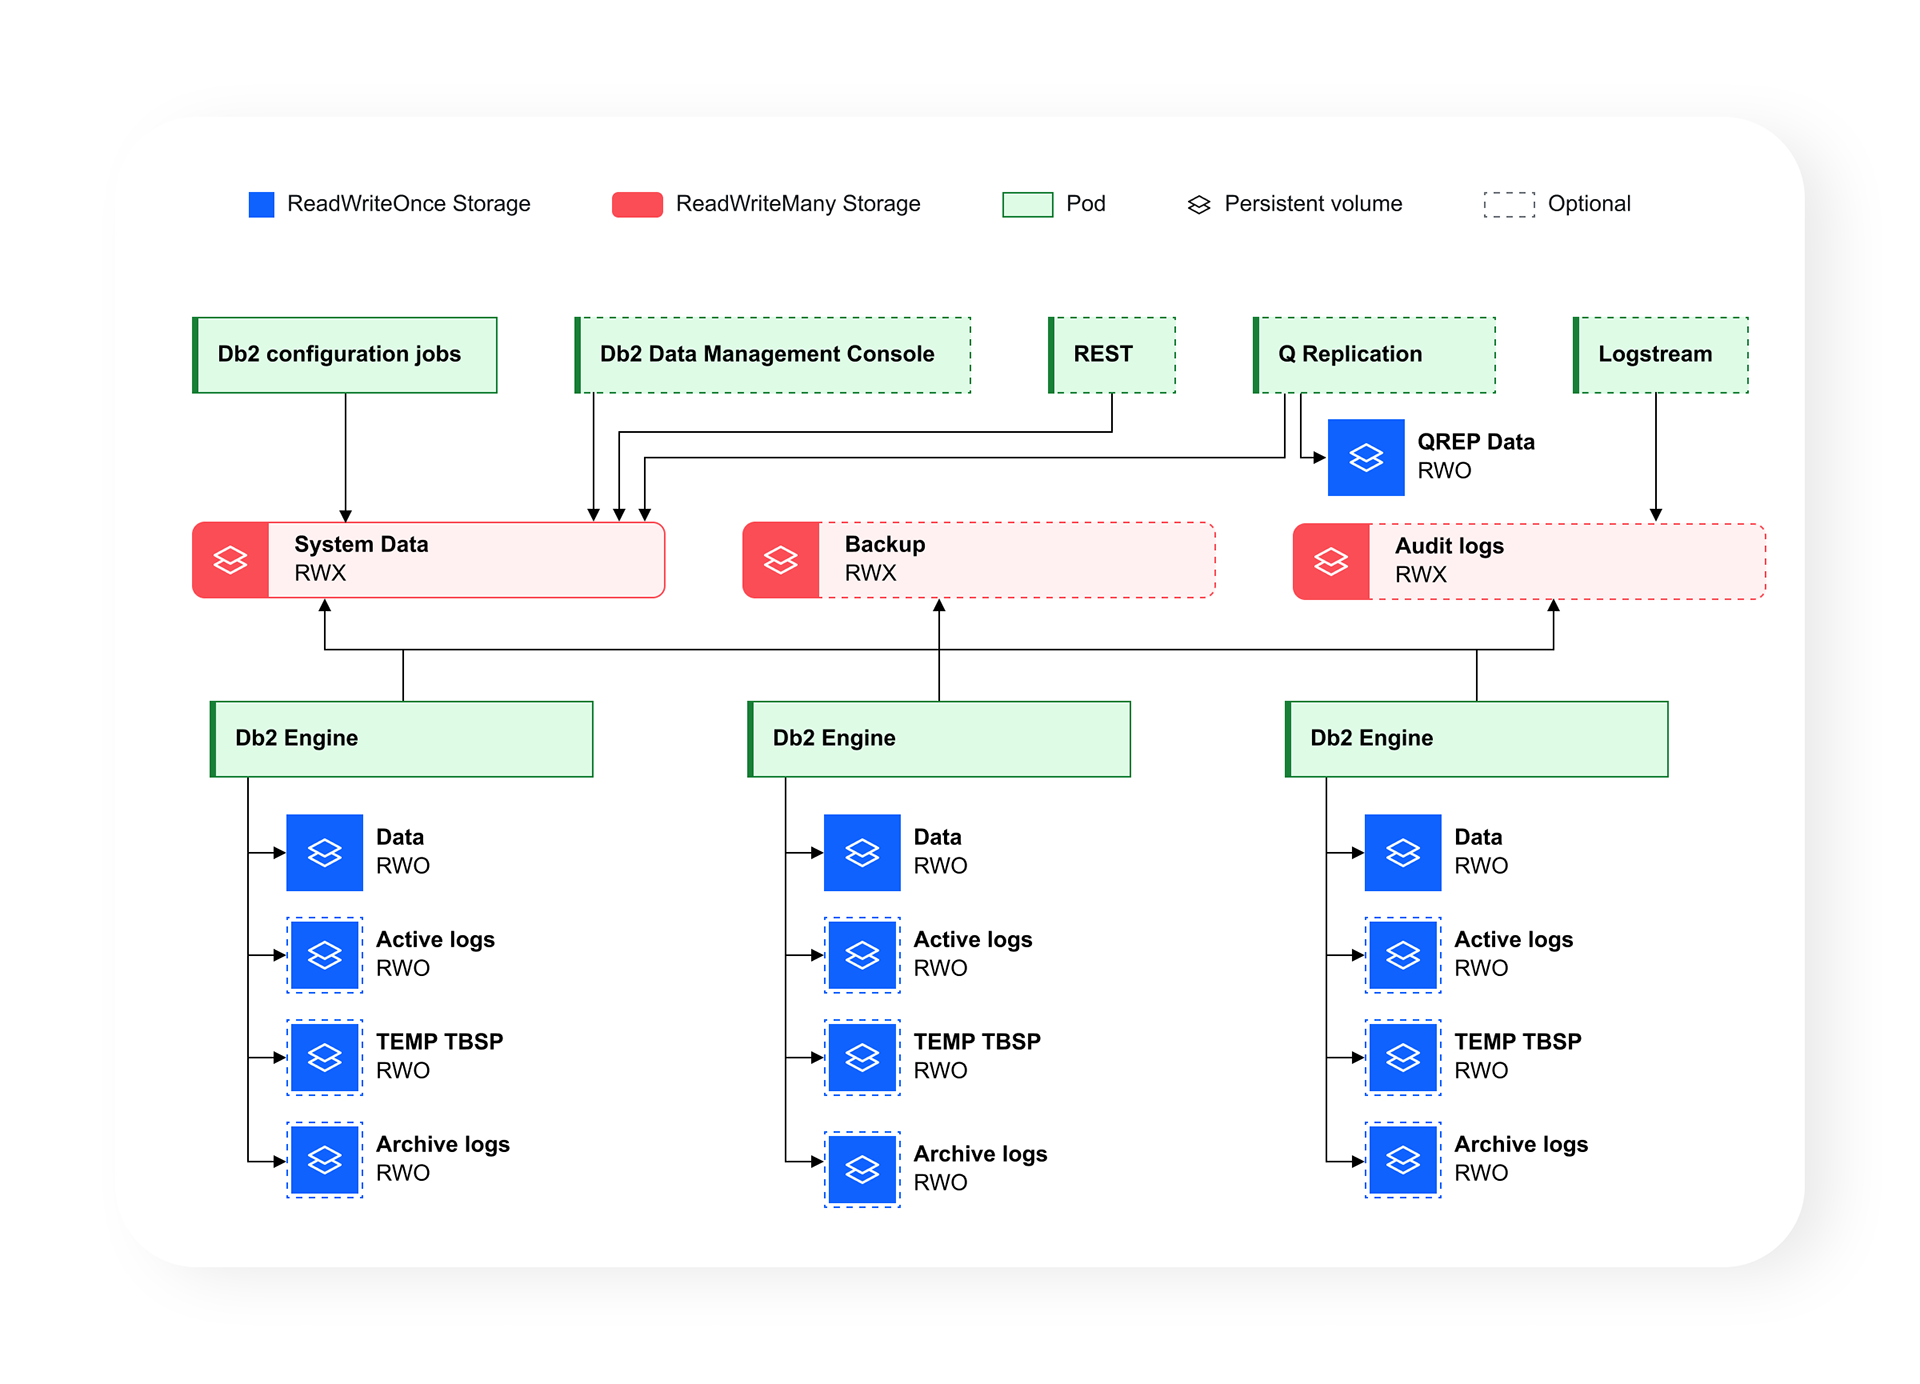Click the Audit logs red volume icon
Image resolution: width=1920 pixels, height=1384 pixels.
pyautogui.click(x=1331, y=561)
